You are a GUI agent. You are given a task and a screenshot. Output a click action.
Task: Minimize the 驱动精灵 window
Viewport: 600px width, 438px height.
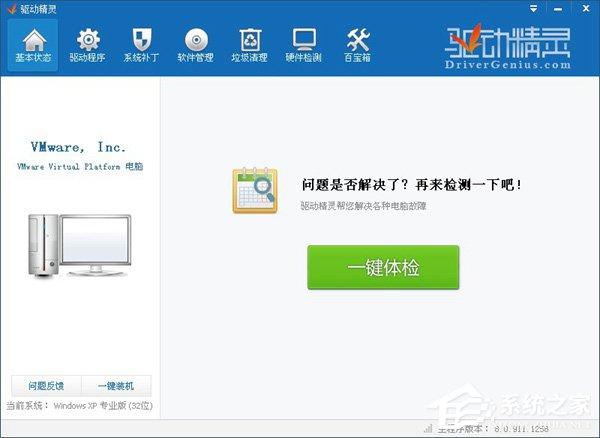[x=558, y=9]
